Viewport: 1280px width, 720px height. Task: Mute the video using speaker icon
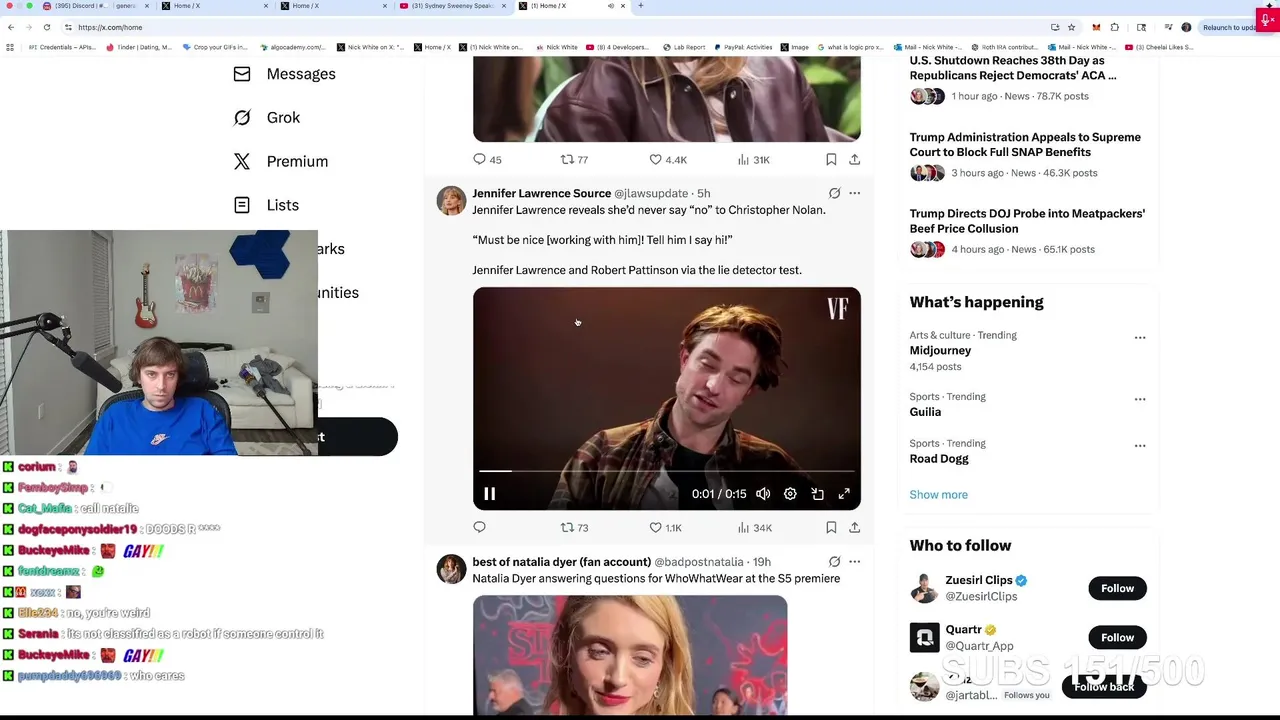[763, 494]
